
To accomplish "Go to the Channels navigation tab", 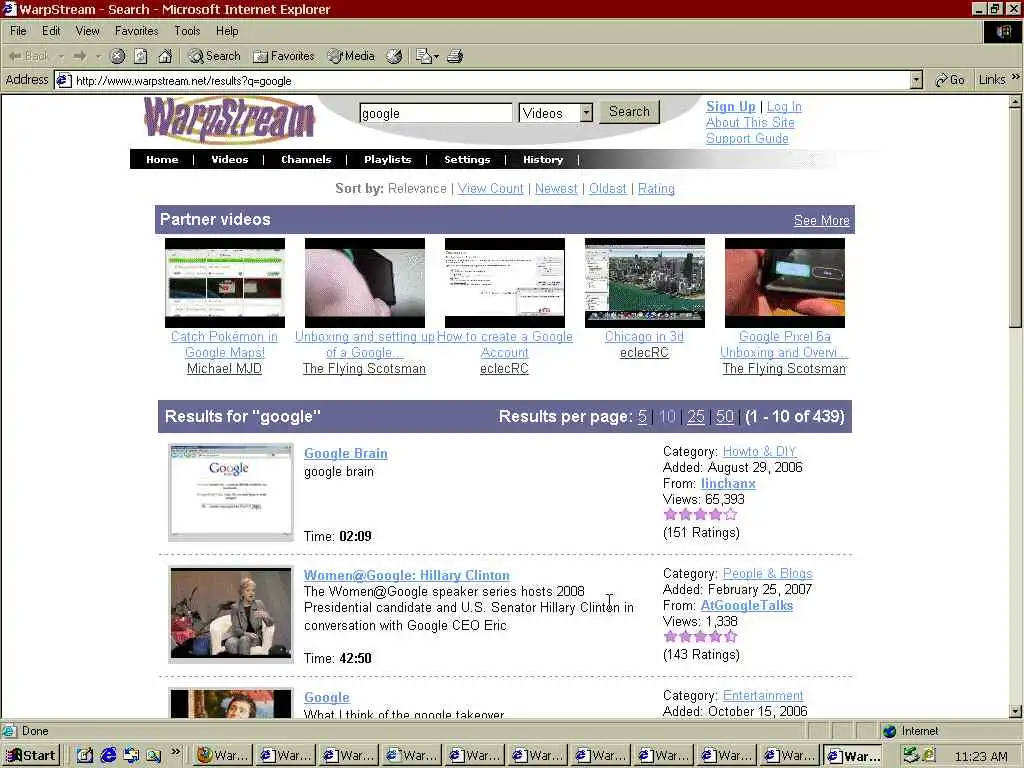I will [306, 159].
